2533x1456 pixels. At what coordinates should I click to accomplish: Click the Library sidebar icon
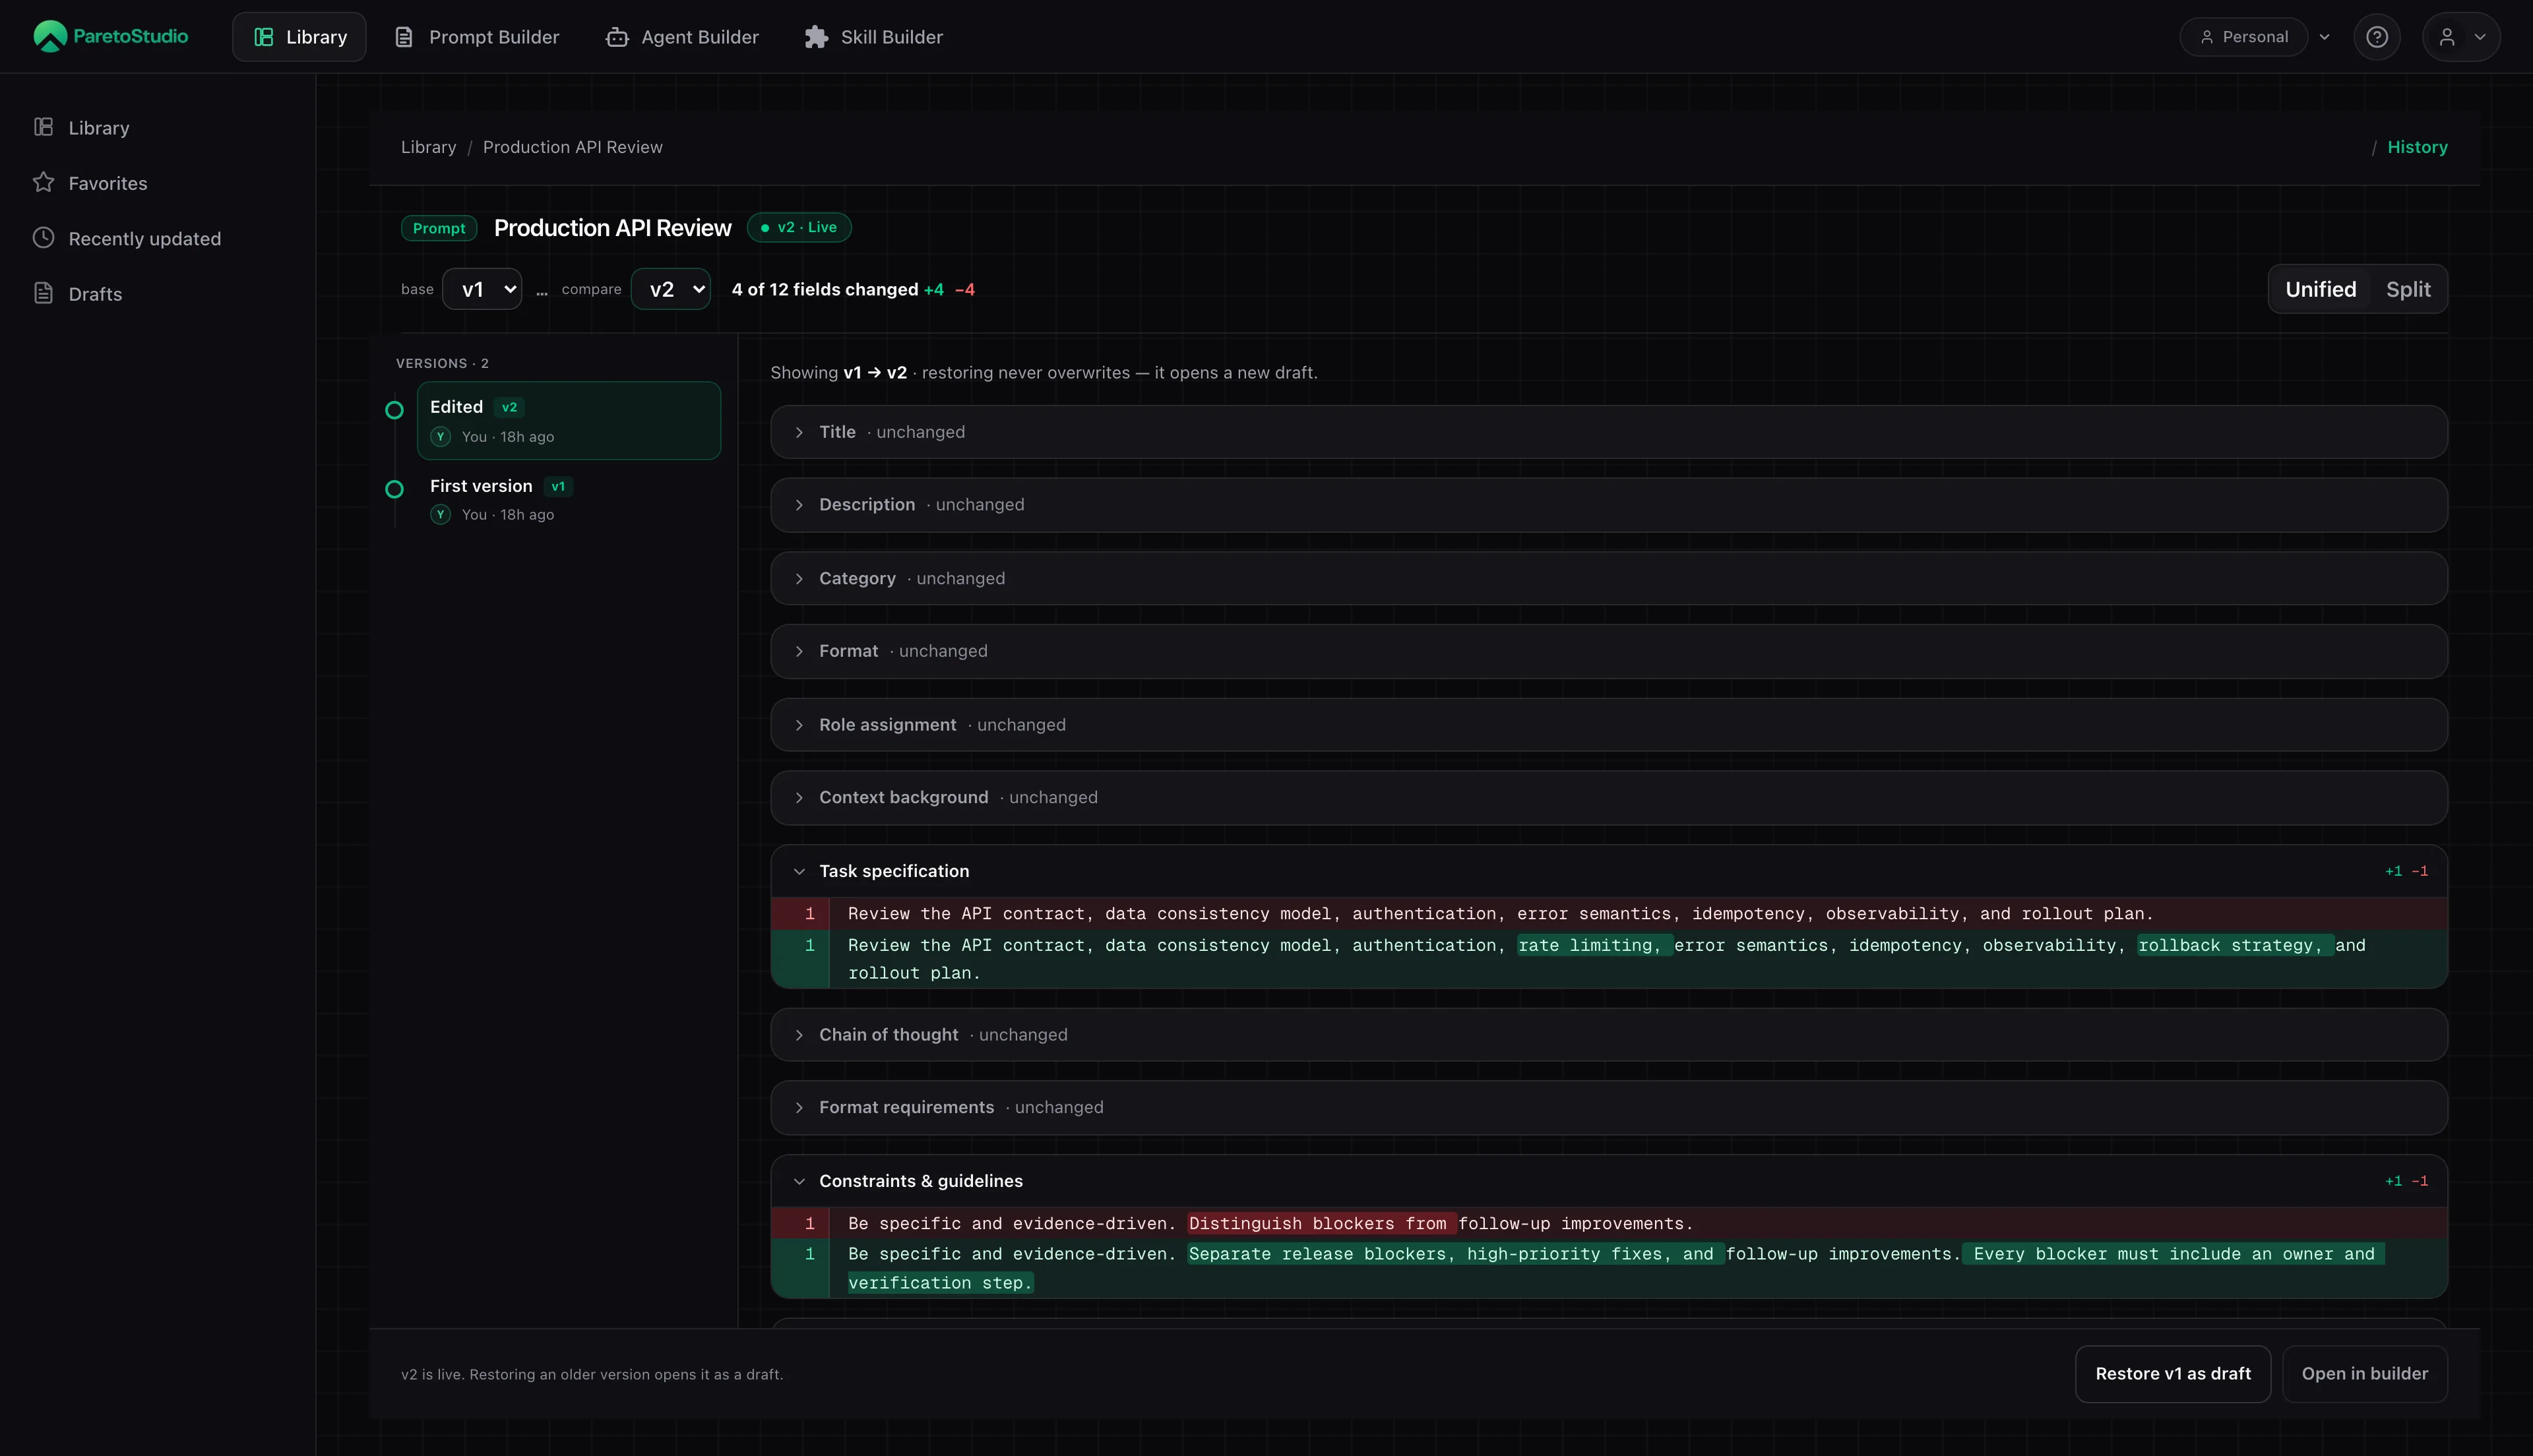(x=43, y=127)
